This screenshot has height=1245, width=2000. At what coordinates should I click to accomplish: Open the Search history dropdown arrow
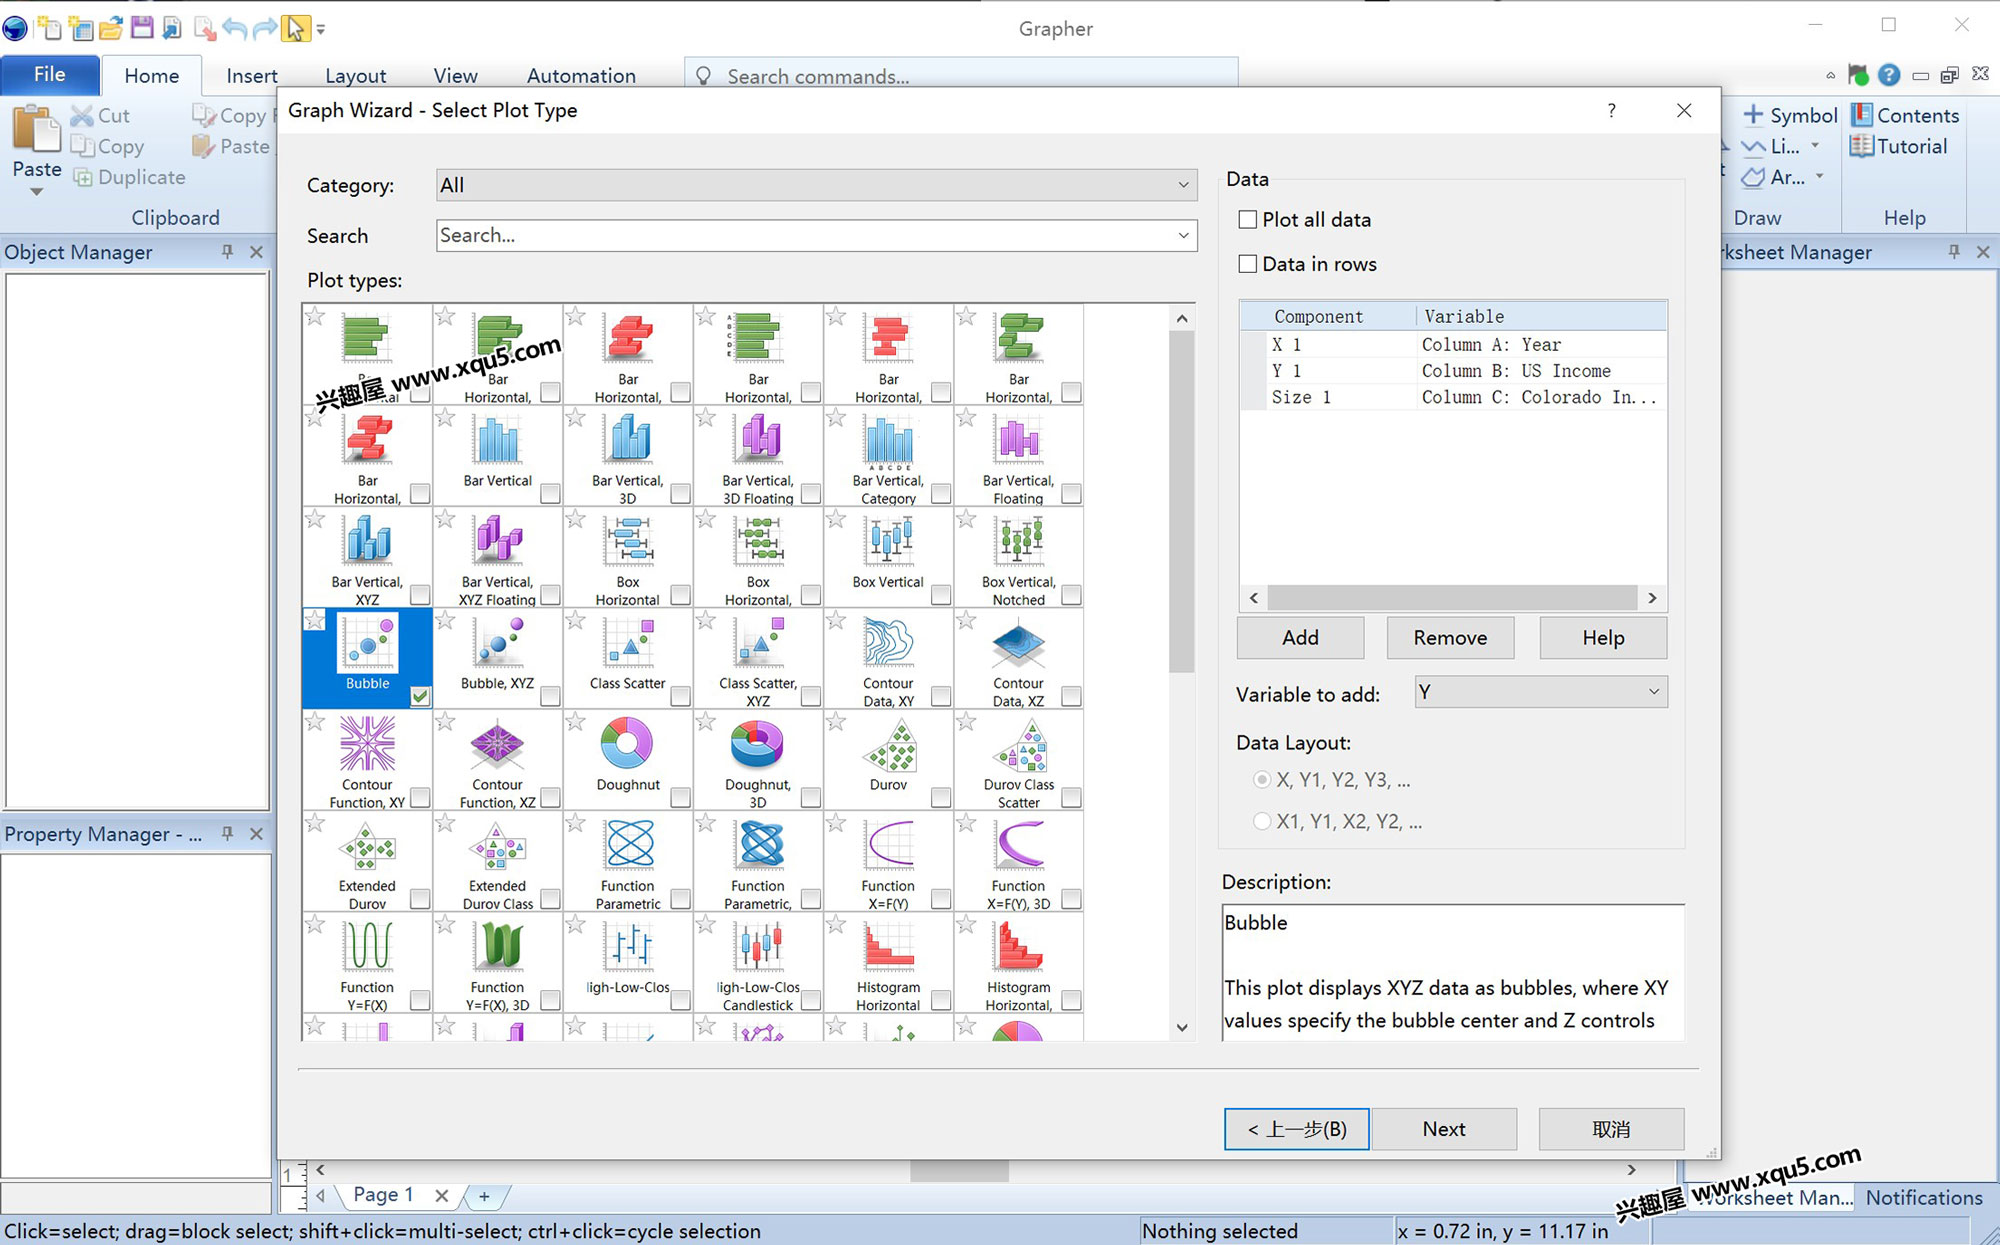tap(1183, 236)
